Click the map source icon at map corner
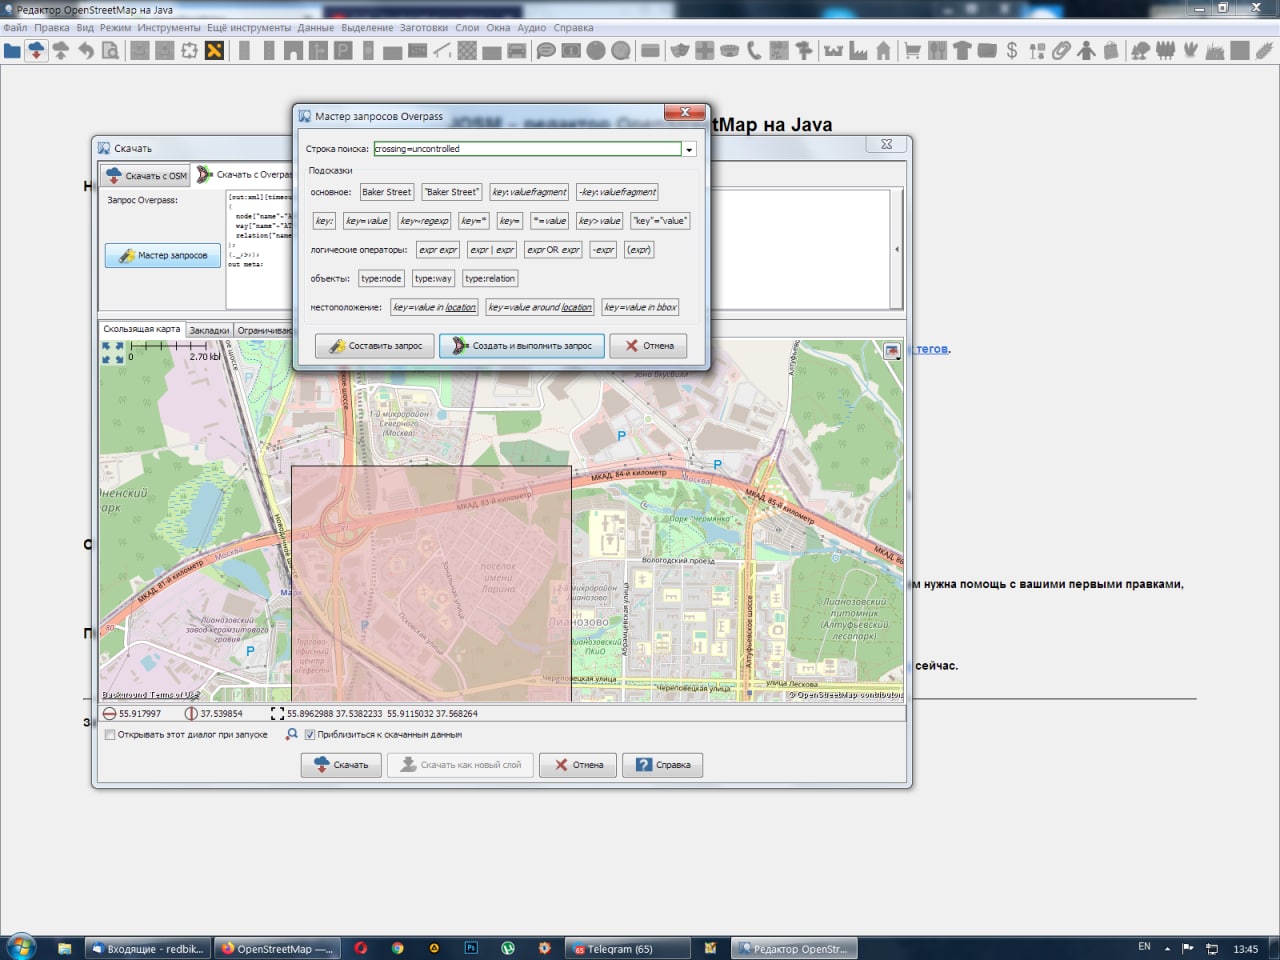 (892, 350)
